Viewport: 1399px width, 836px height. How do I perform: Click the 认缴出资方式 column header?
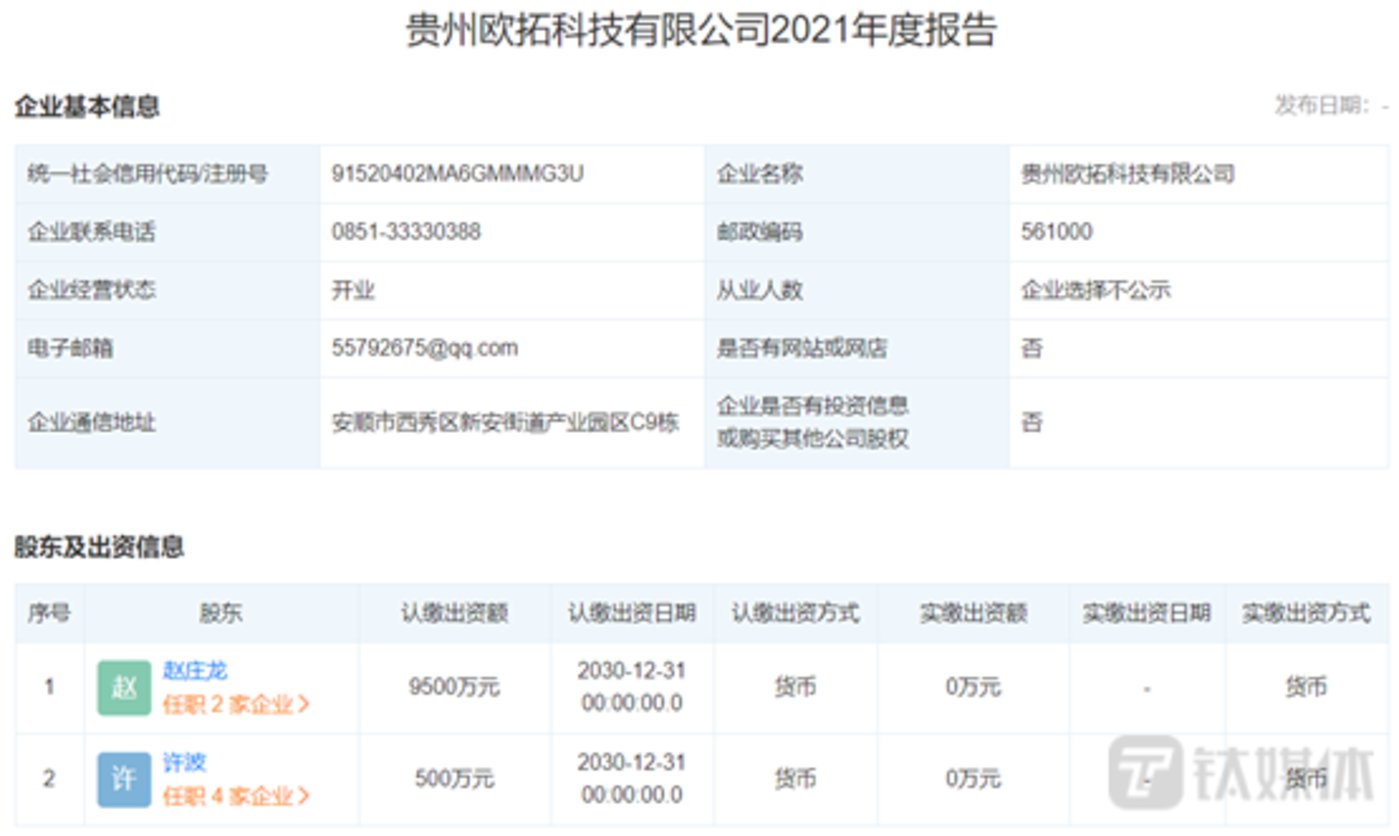click(795, 613)
